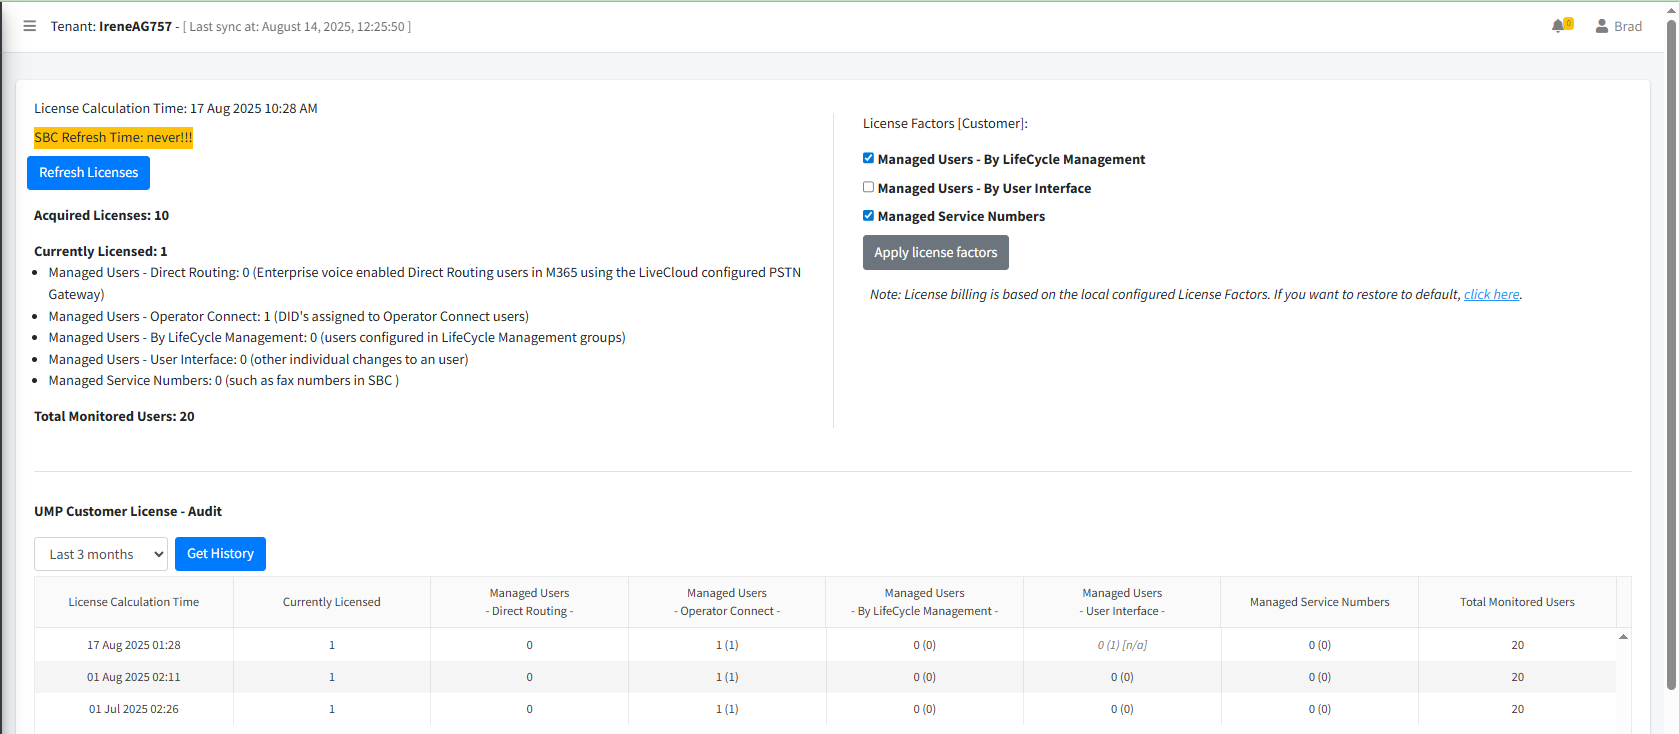
Task: Open the hamburger navigation menu
Action: point(30,26)
